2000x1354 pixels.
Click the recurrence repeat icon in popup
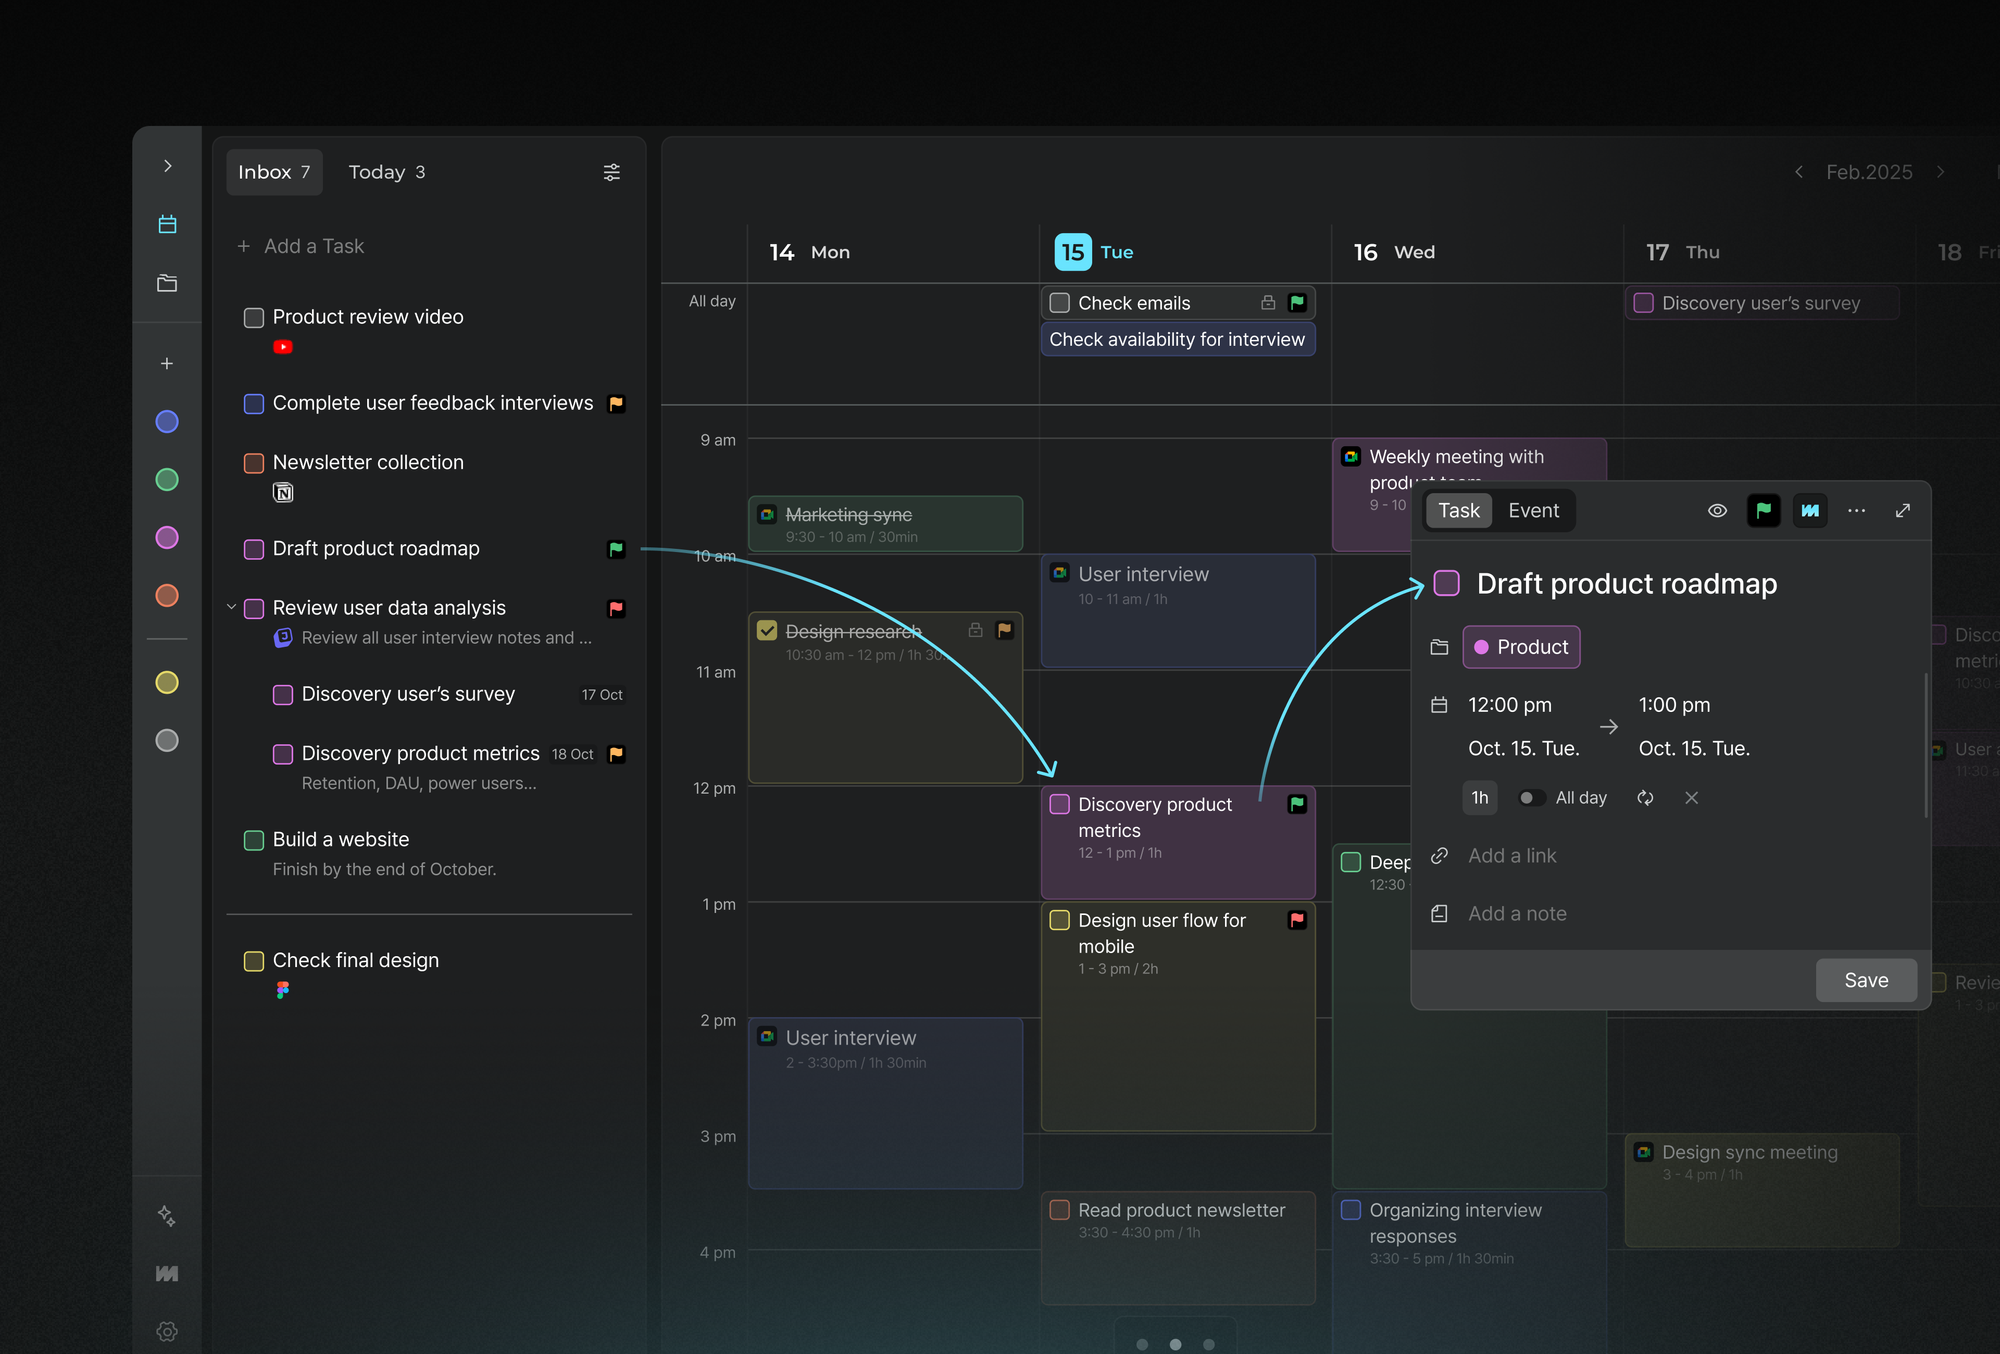pyautogui.click(x=1645, y=798)
